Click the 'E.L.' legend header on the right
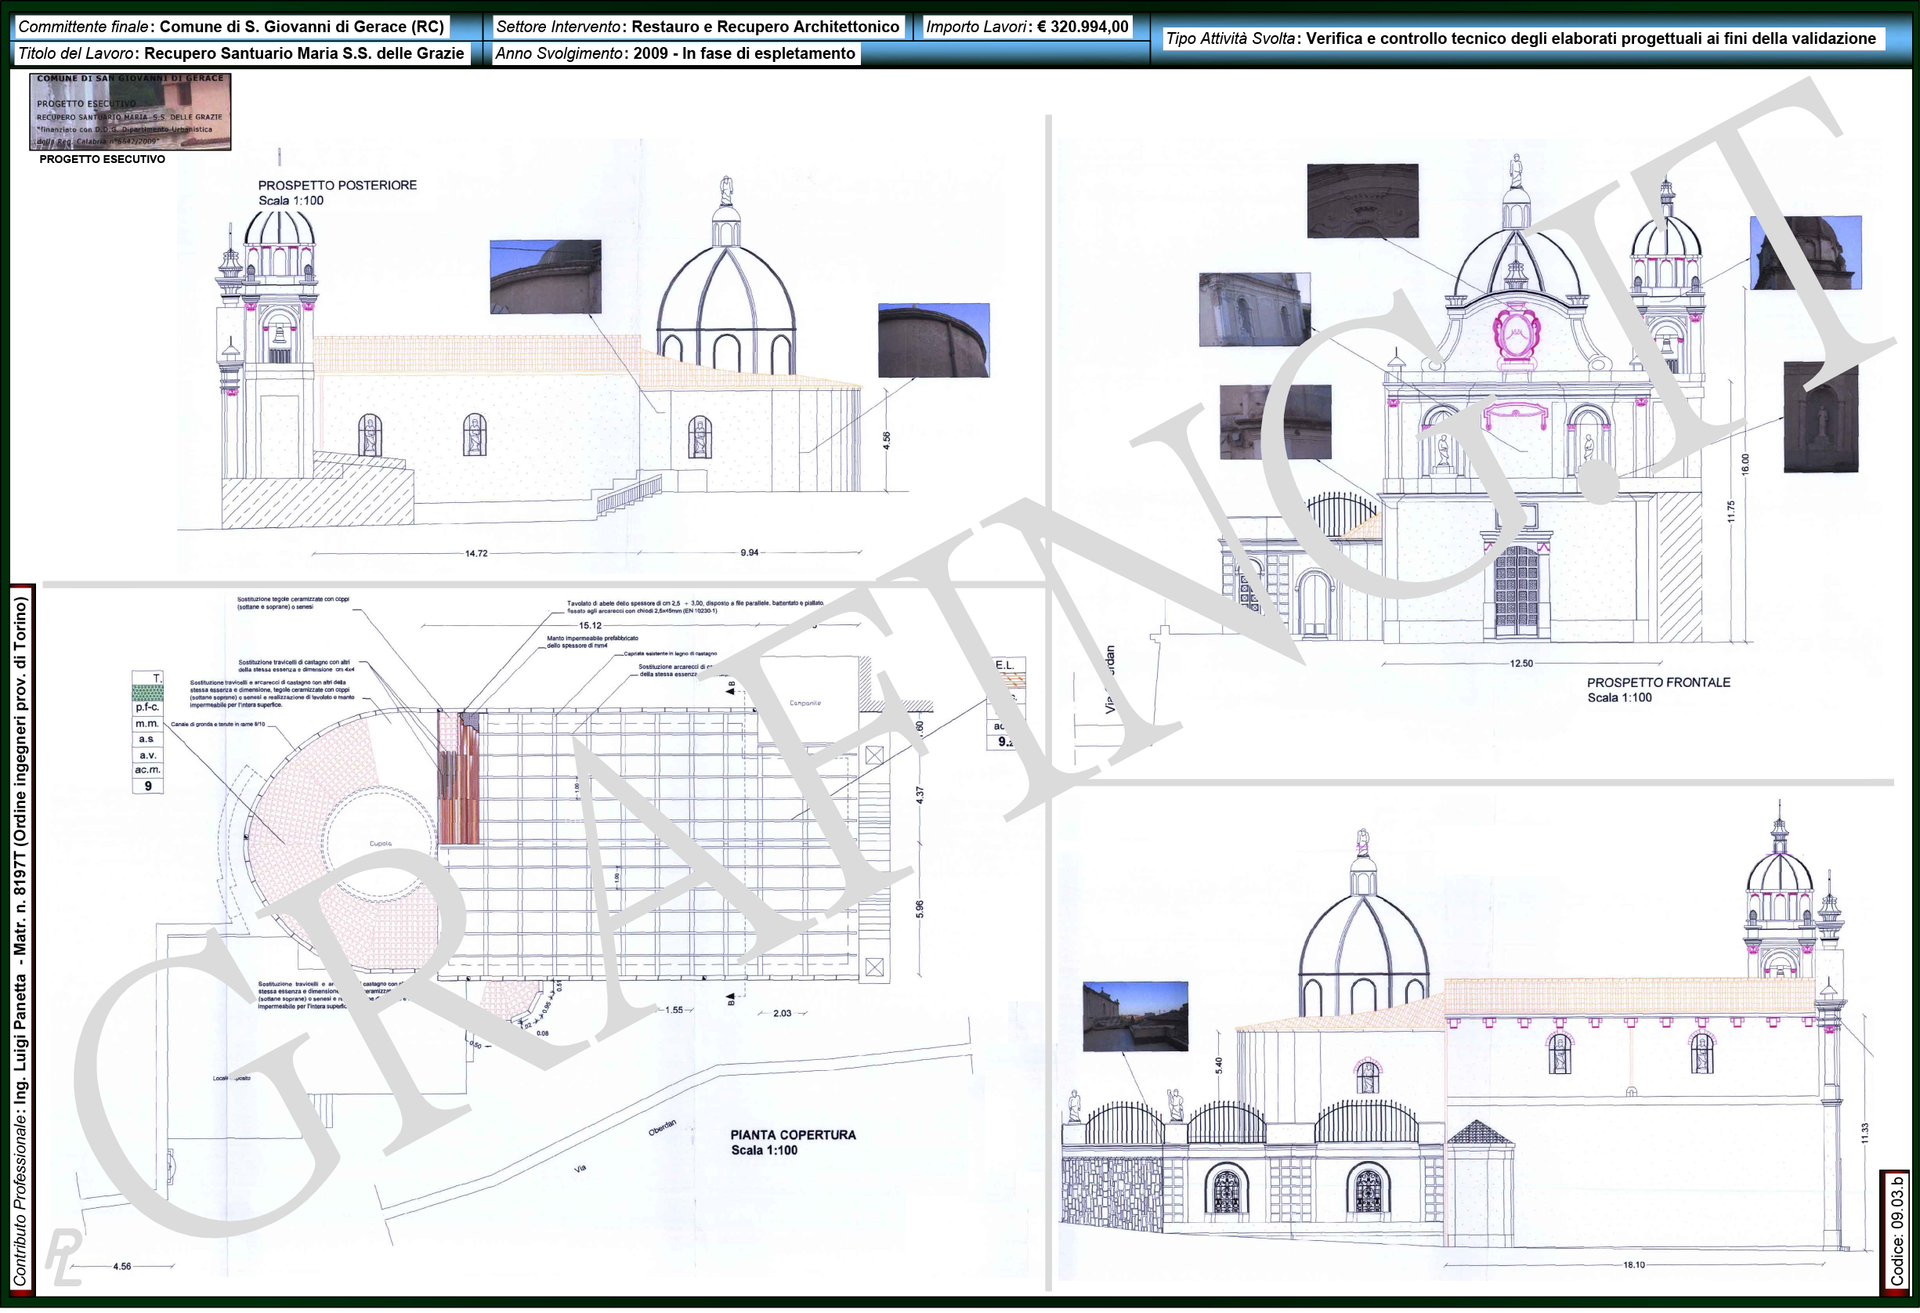1920x1313 pixels. coord(1004,665)
